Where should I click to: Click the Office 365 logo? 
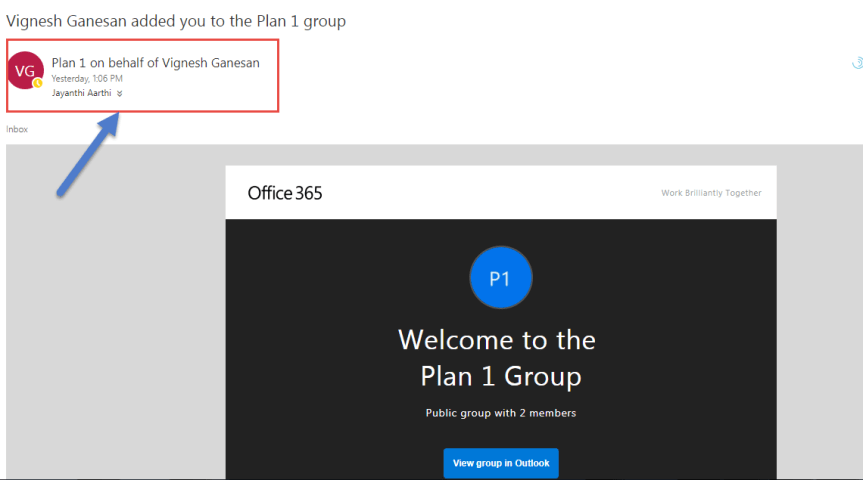(285, 193)
